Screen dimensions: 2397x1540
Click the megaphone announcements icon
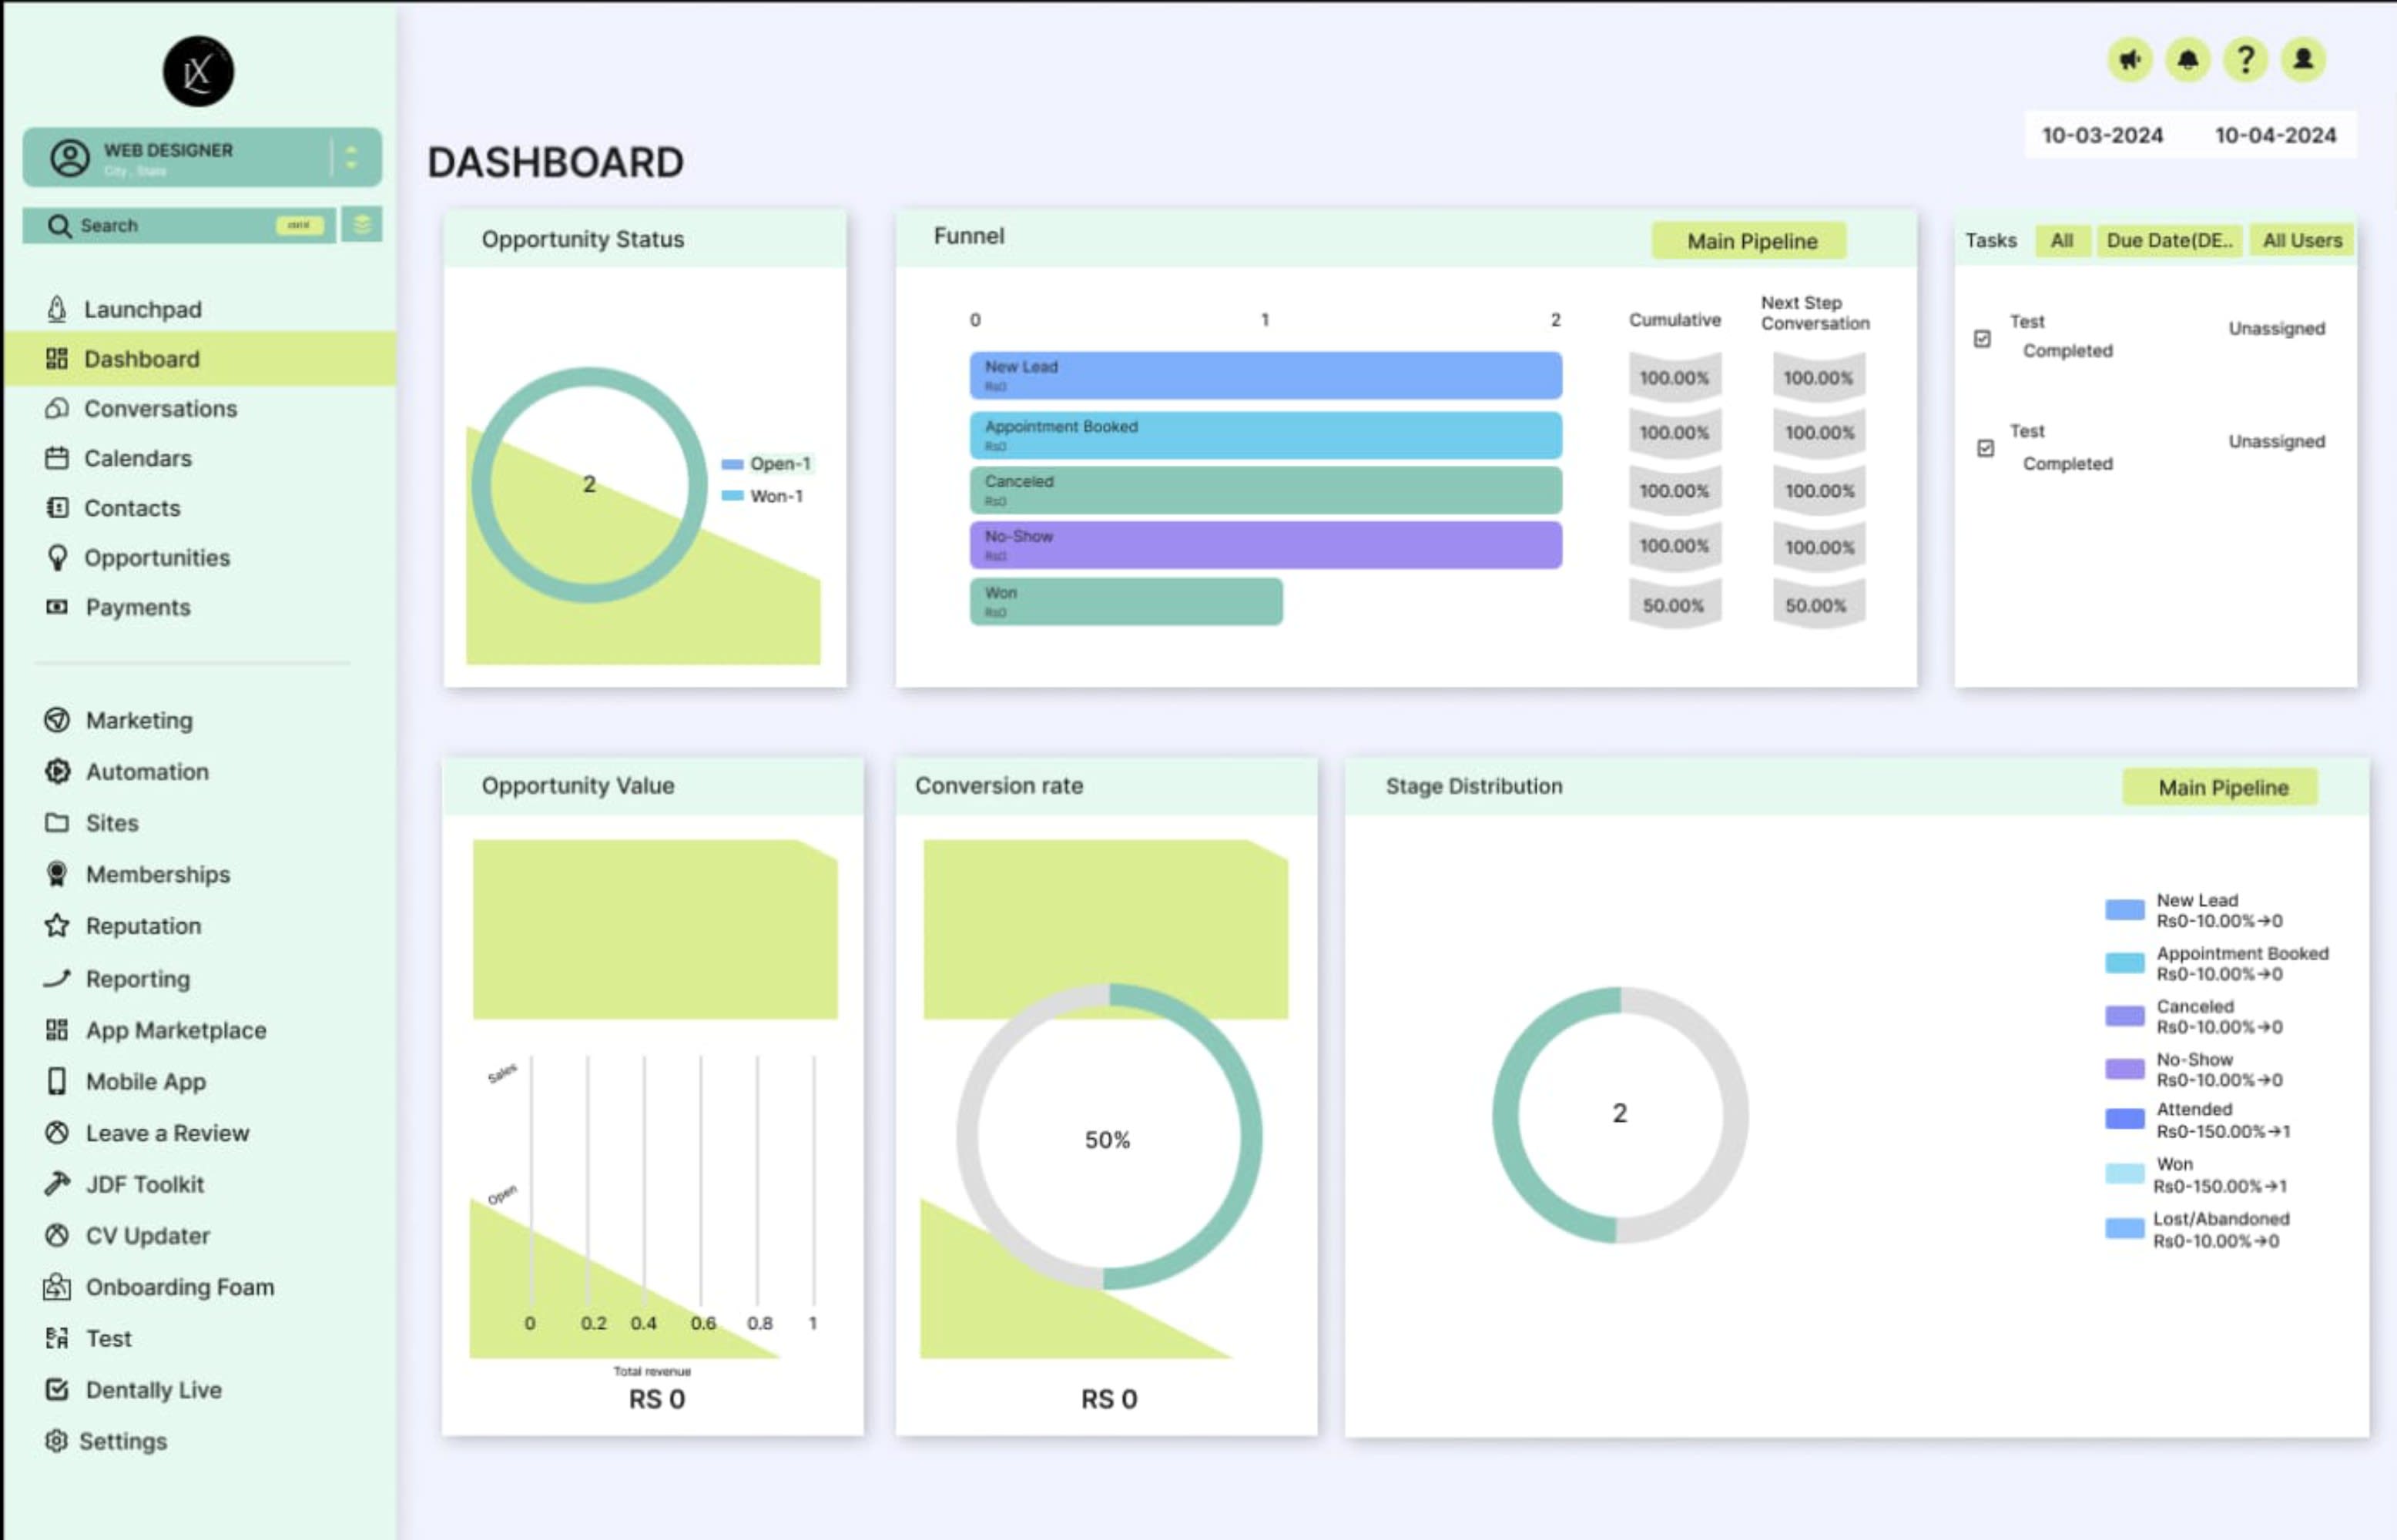(2130, 60)
